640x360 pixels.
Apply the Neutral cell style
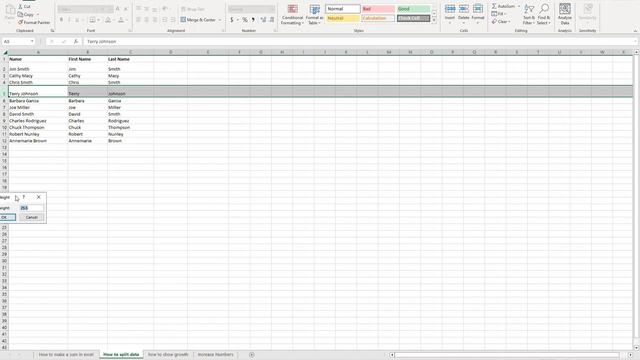click(x=343, y=18)
